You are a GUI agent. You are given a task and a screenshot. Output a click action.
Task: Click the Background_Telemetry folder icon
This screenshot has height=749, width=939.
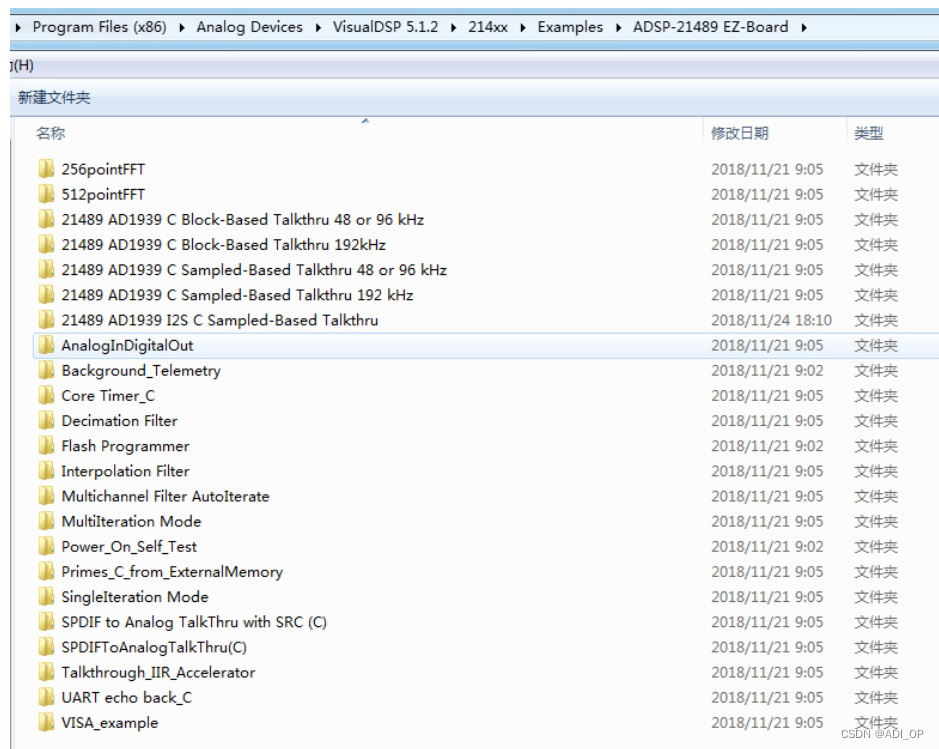click(46, 370)
